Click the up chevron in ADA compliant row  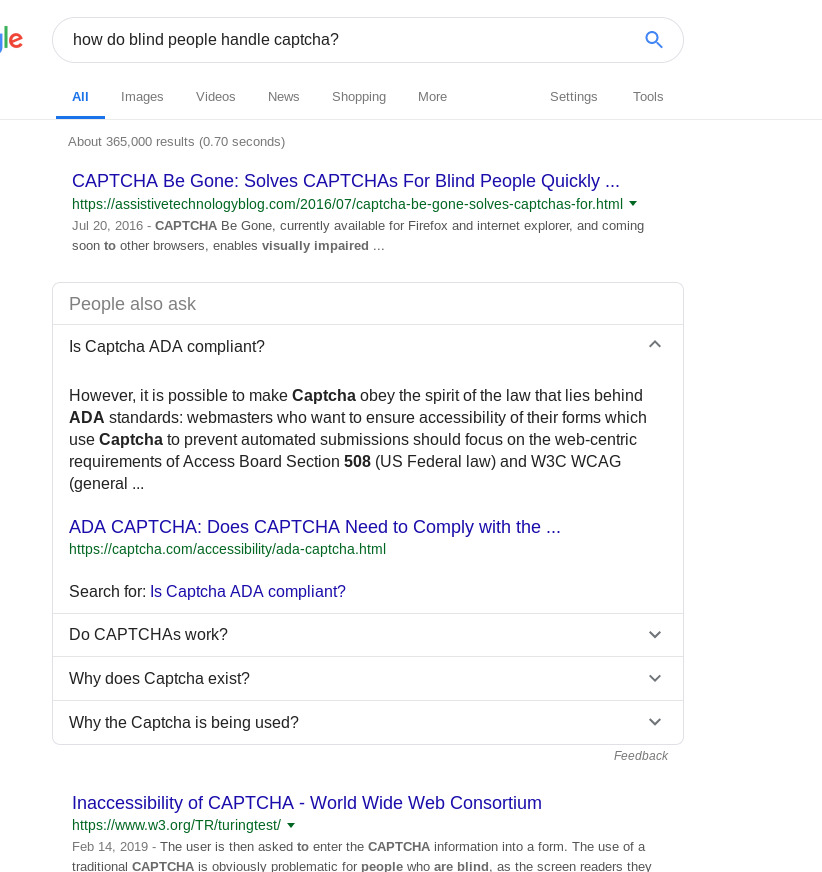coord(655,344)
